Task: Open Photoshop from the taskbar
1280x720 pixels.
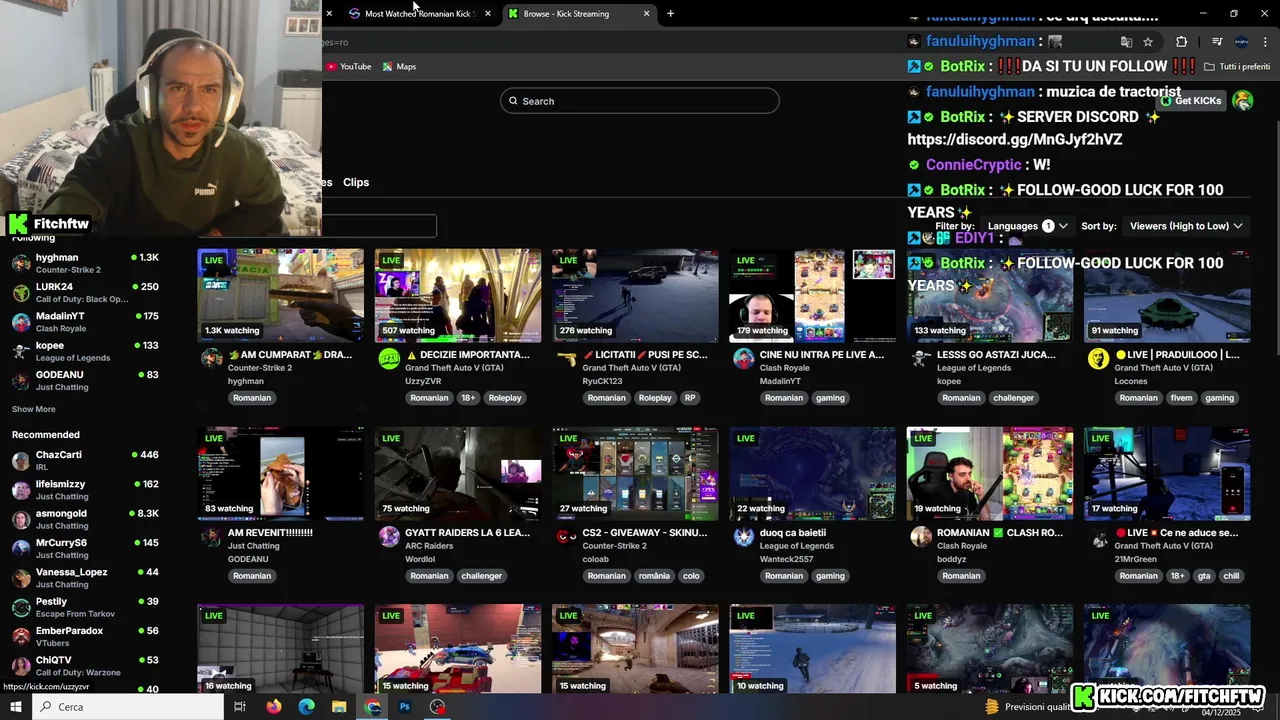Action: [x=405, y=706]
